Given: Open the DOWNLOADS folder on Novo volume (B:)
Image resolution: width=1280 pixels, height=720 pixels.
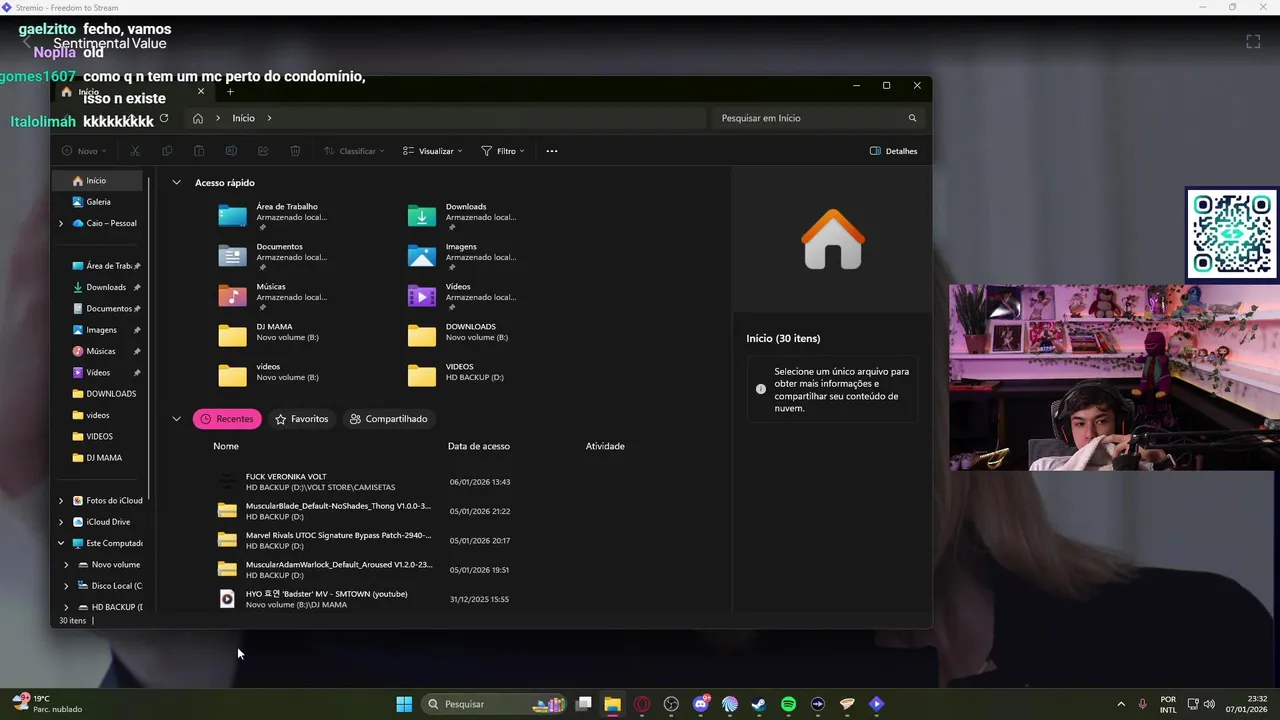Looking at the screenshot, I should coord(460,336).
